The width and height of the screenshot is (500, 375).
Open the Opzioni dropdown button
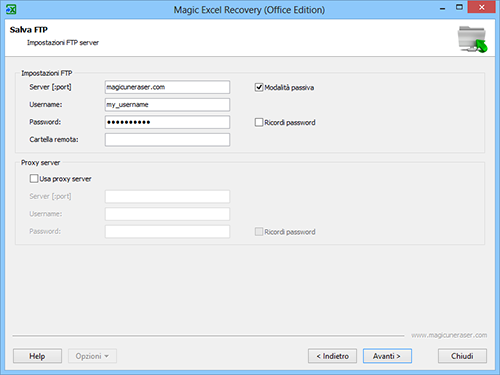click(x=92, y=356)
